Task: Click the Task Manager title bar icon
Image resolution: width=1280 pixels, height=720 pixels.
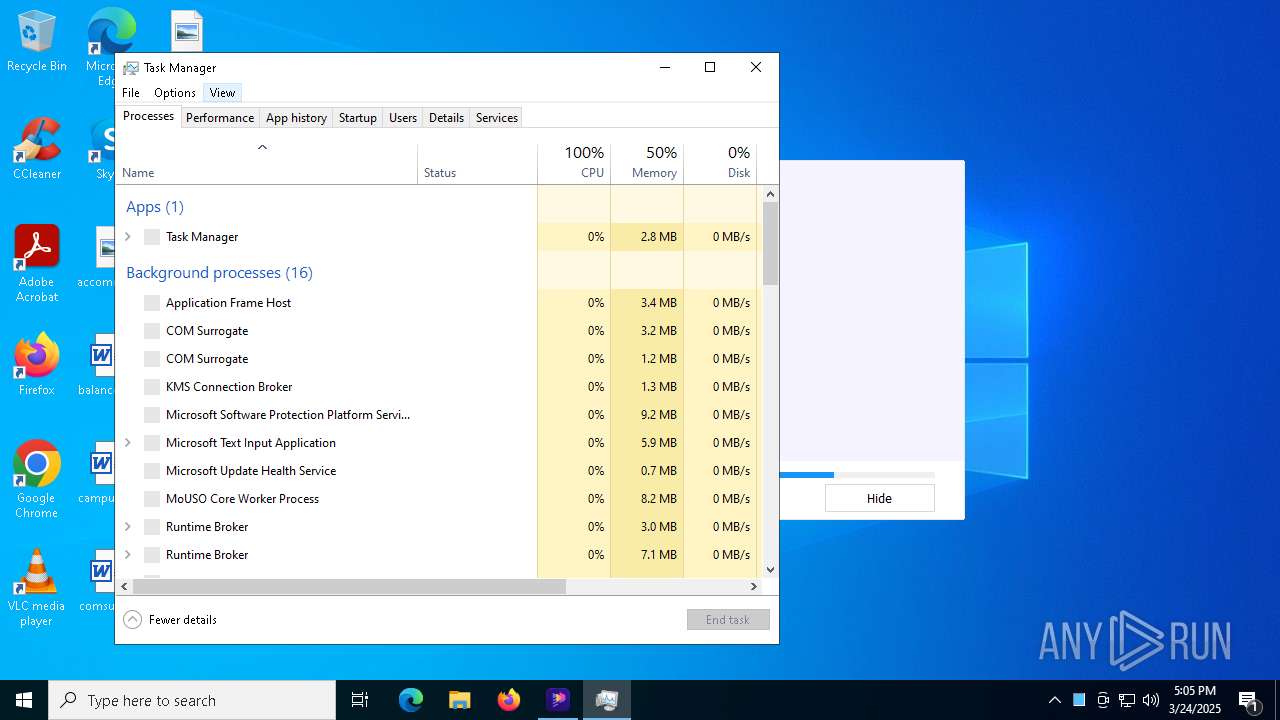Action: tap(131, 68)
